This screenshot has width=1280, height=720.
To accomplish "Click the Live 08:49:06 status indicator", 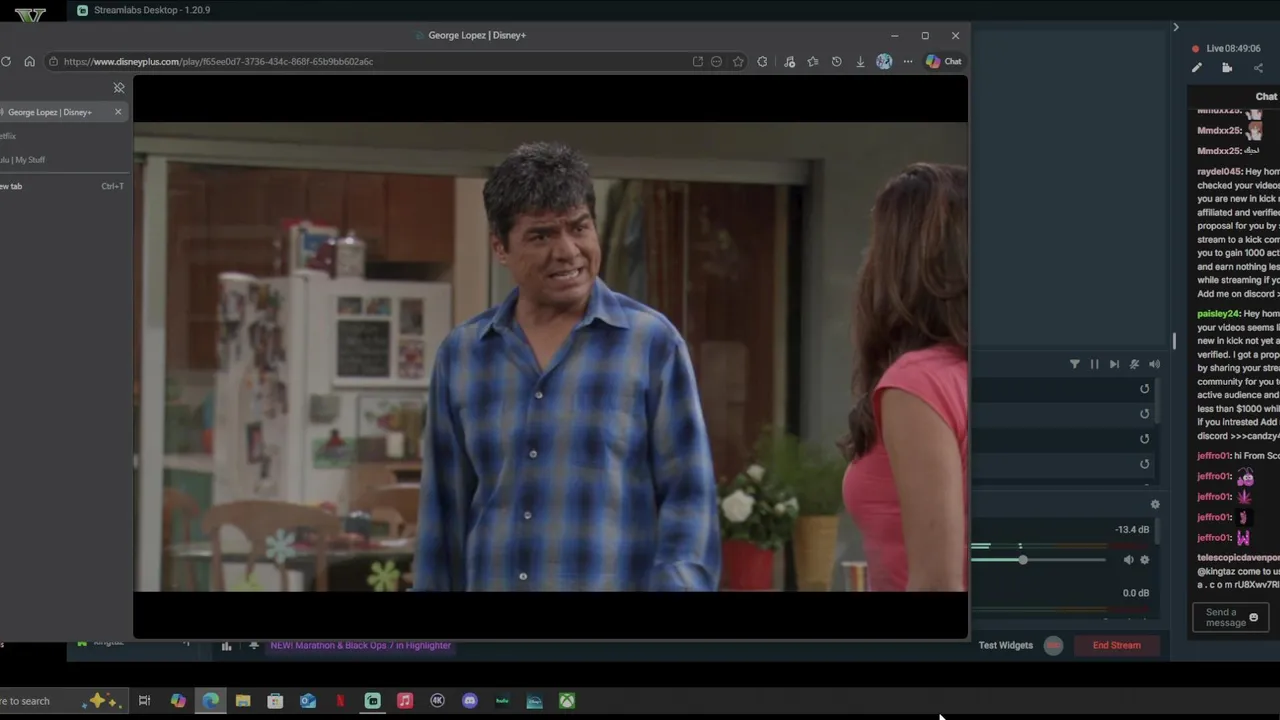I will tap(1226, 48).
